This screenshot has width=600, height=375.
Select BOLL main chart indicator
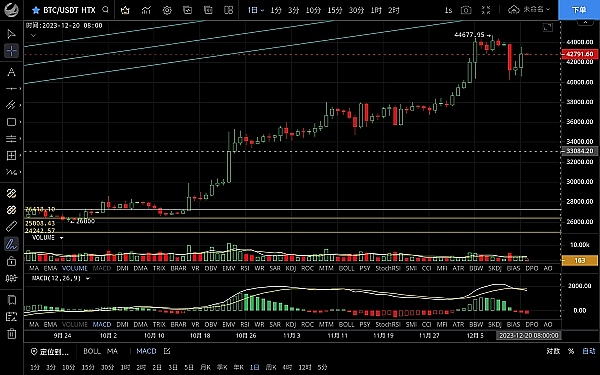click(92, 351)
